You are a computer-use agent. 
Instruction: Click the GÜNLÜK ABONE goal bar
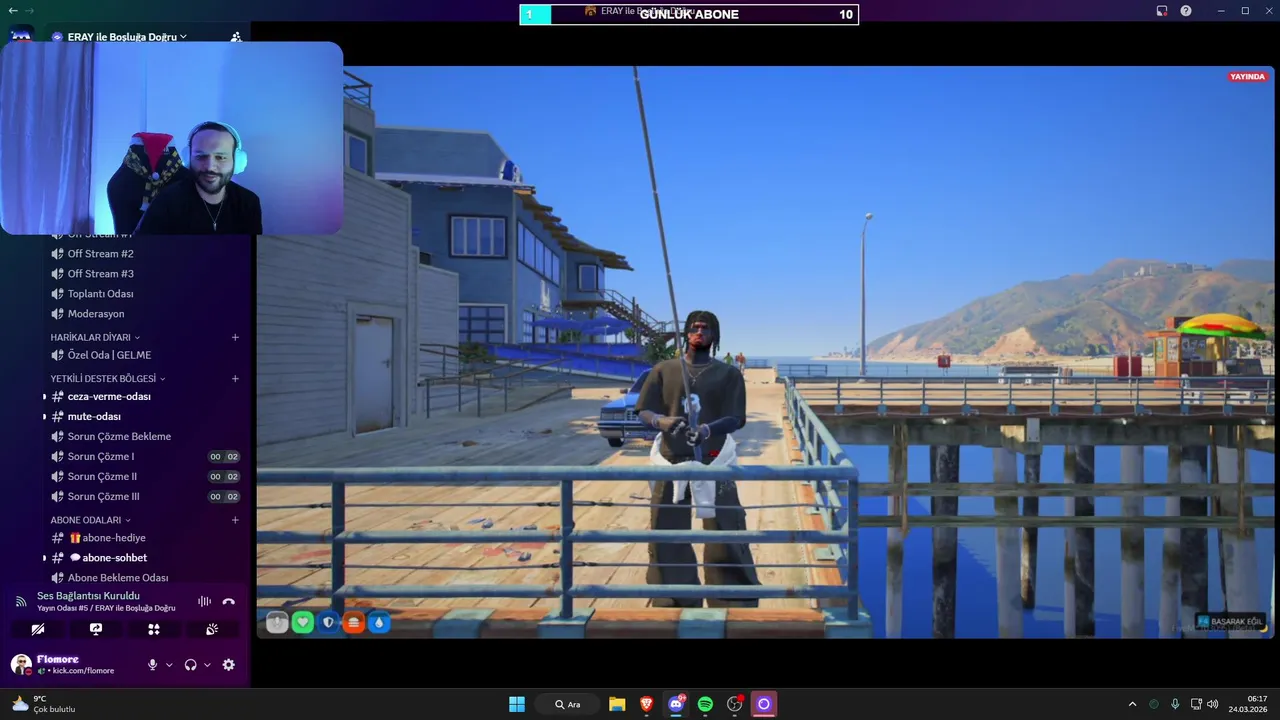coord(689,14)
